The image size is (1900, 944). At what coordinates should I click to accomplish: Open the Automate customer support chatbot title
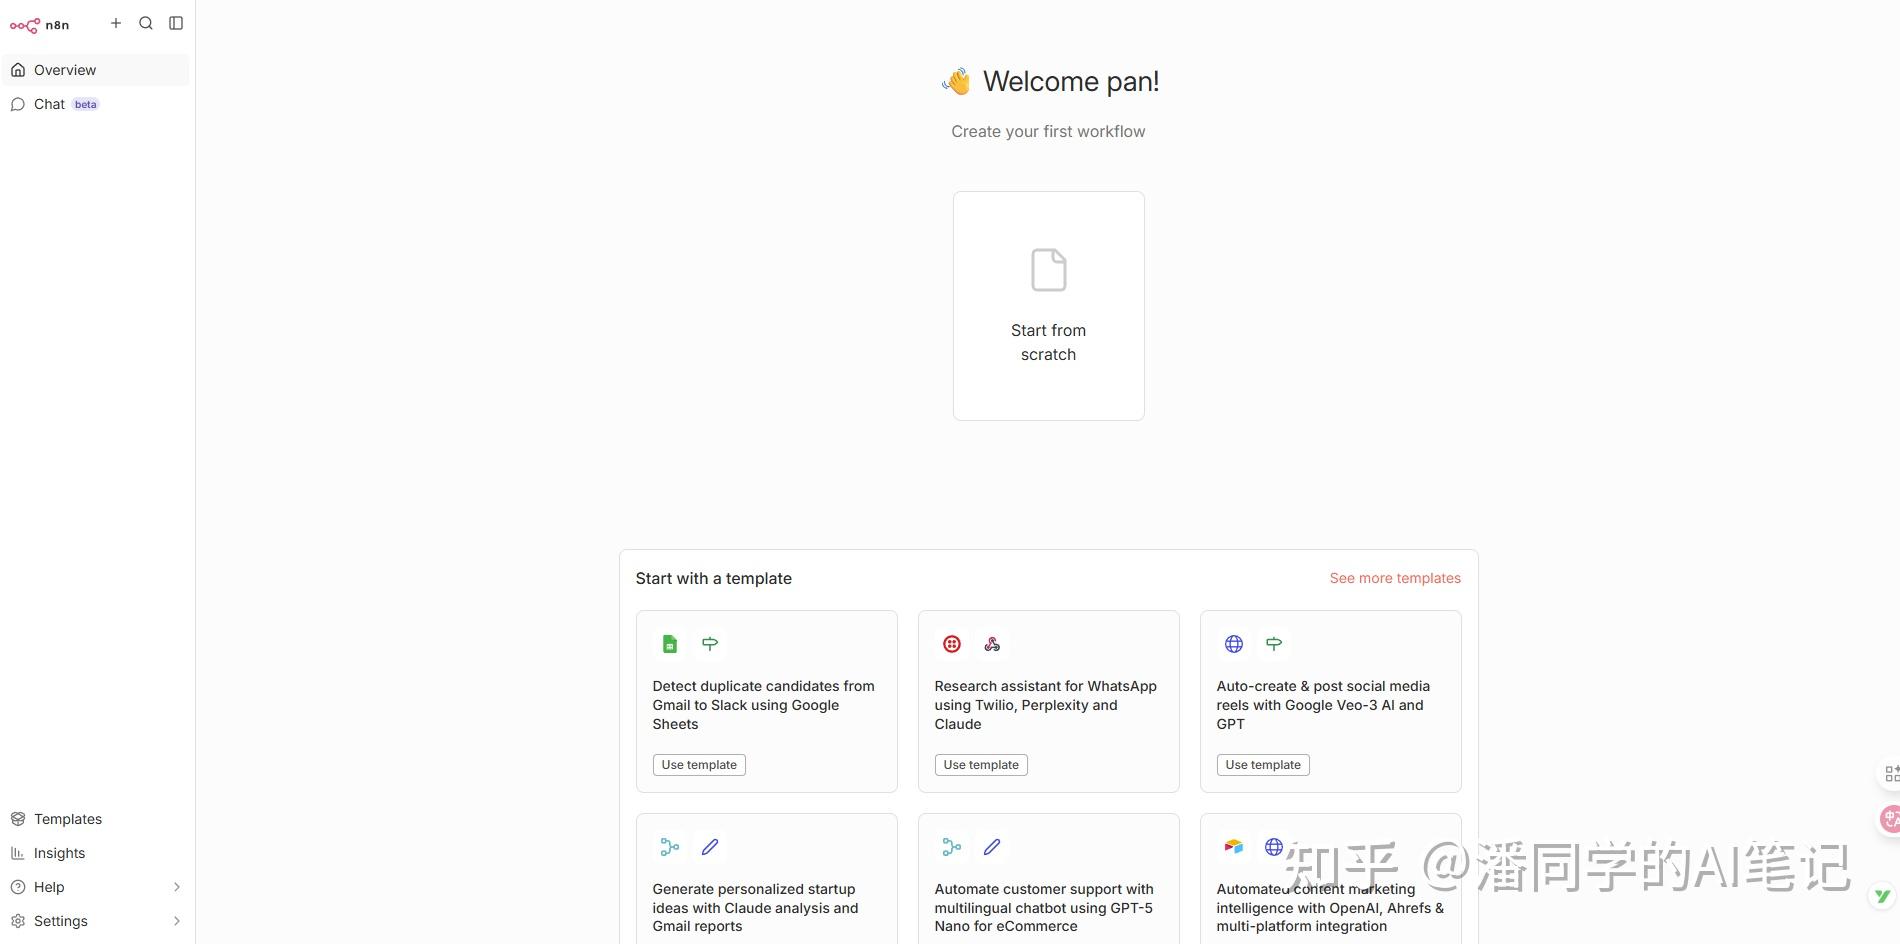coord(1044,908)
